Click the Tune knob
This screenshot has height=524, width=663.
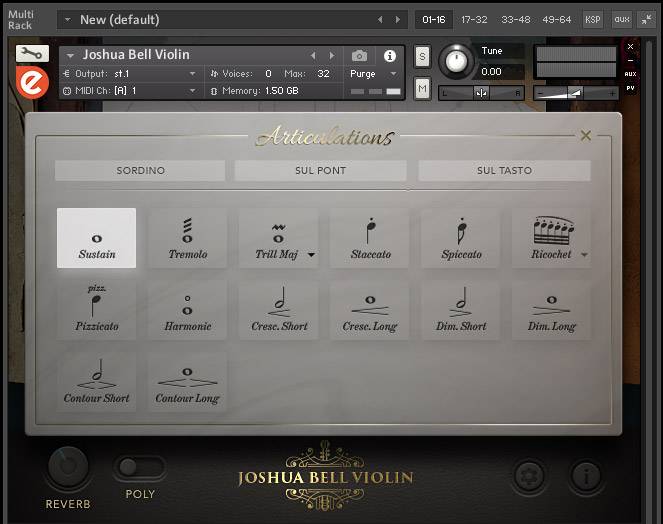coord(456,62)
